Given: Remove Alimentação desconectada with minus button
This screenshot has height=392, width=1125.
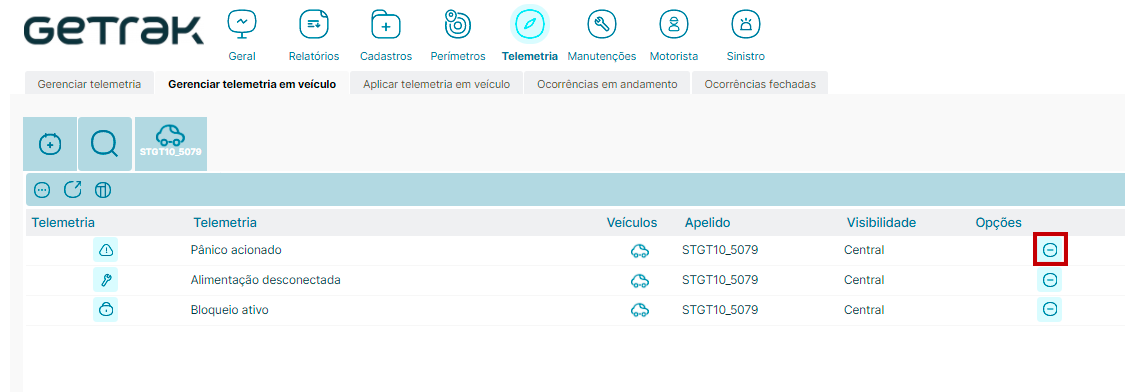Looking at the screenshot, I should (1050, 279).
